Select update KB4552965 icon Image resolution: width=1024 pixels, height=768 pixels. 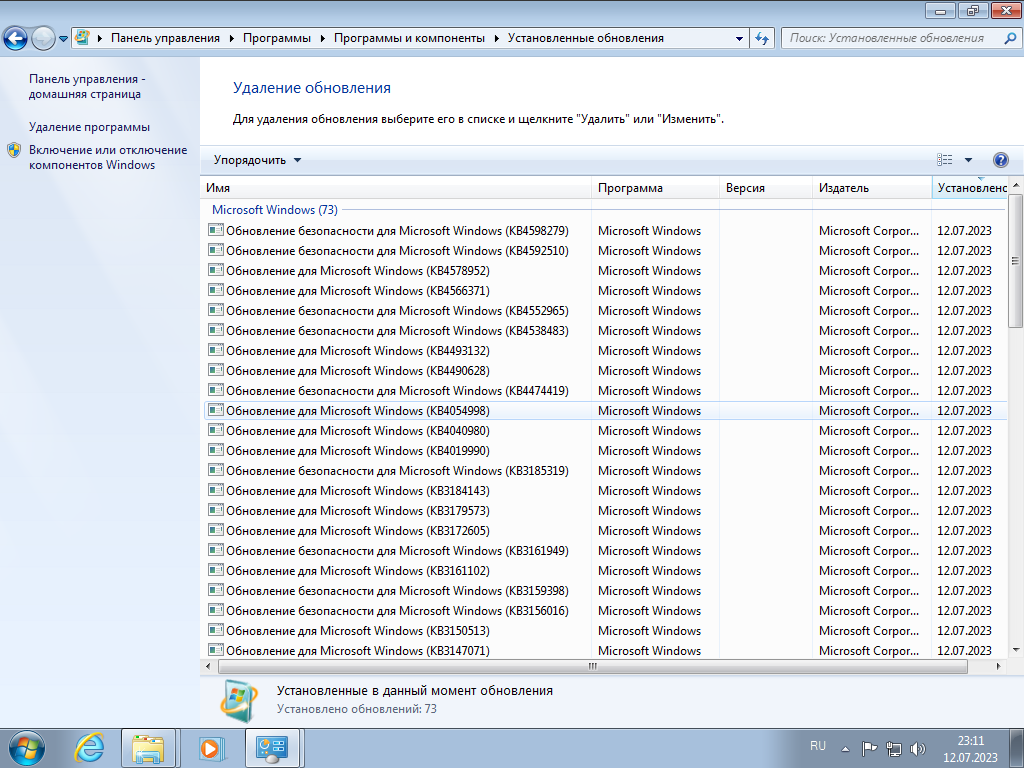[216, 310]
